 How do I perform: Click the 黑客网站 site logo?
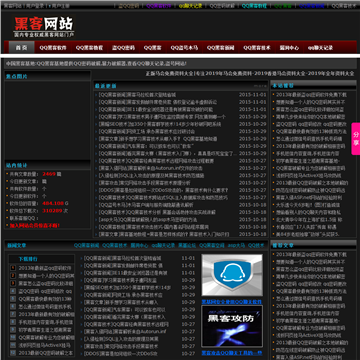tap(44, 27)
